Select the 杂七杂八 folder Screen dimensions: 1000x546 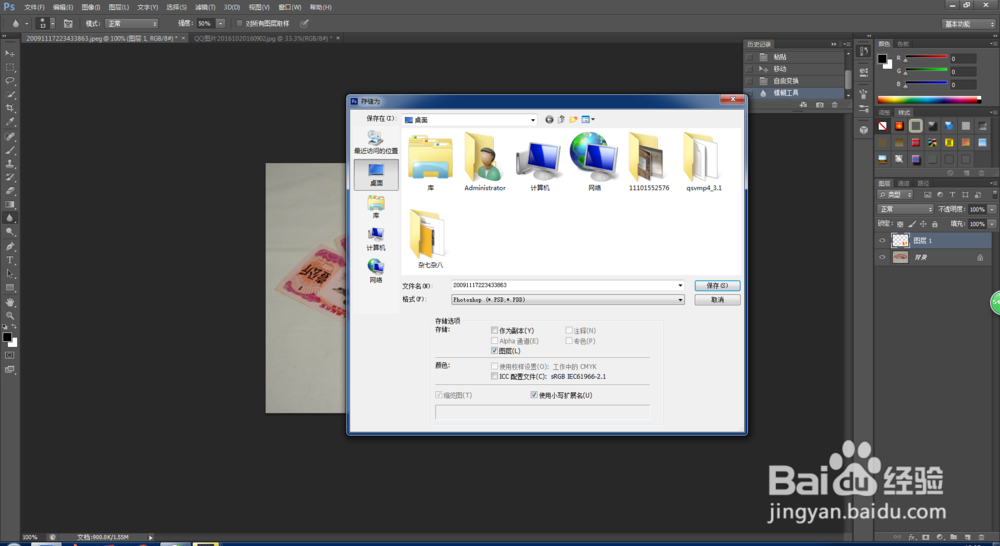[430, 239]
